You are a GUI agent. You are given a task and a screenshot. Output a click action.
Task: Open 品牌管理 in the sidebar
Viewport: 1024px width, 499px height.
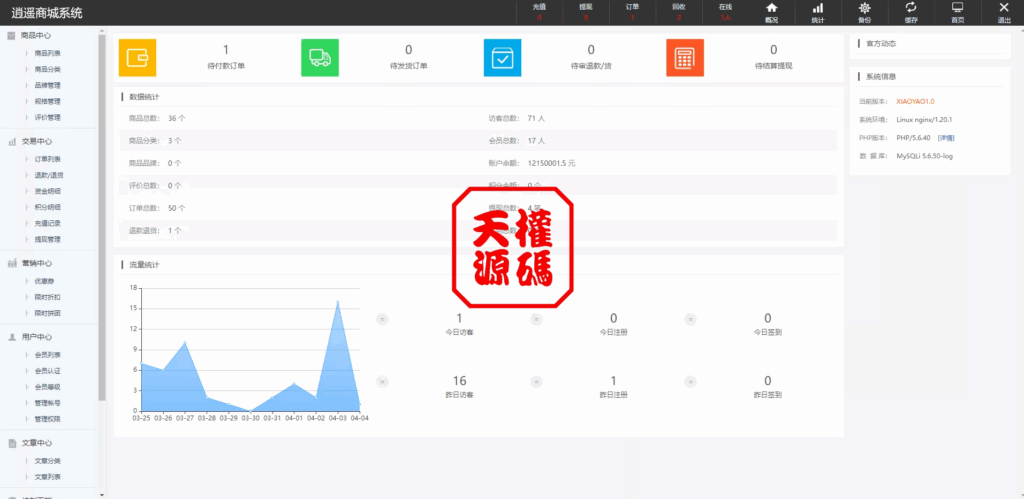[x=48, y=86]
